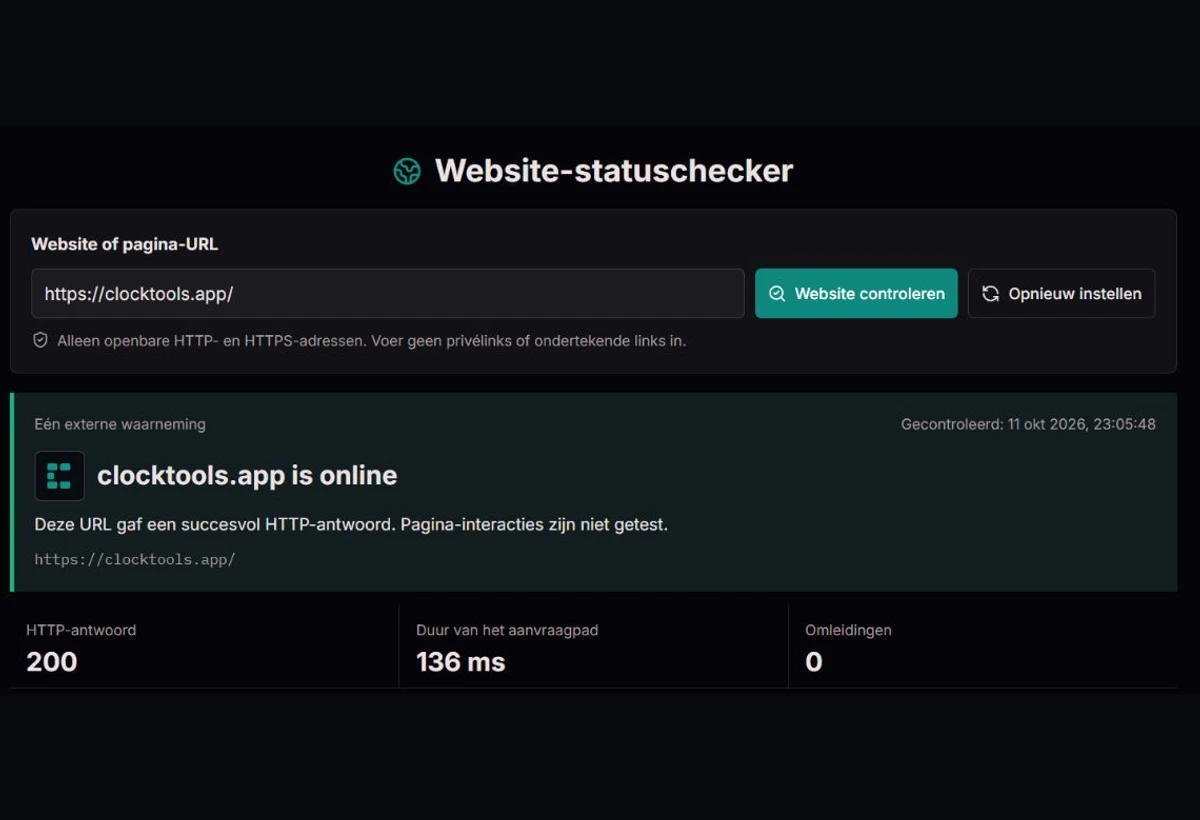Screen dimensions: 1200x820
Task: Focus the URL input containing https://clocktools.app/
Action: point(388,294)
